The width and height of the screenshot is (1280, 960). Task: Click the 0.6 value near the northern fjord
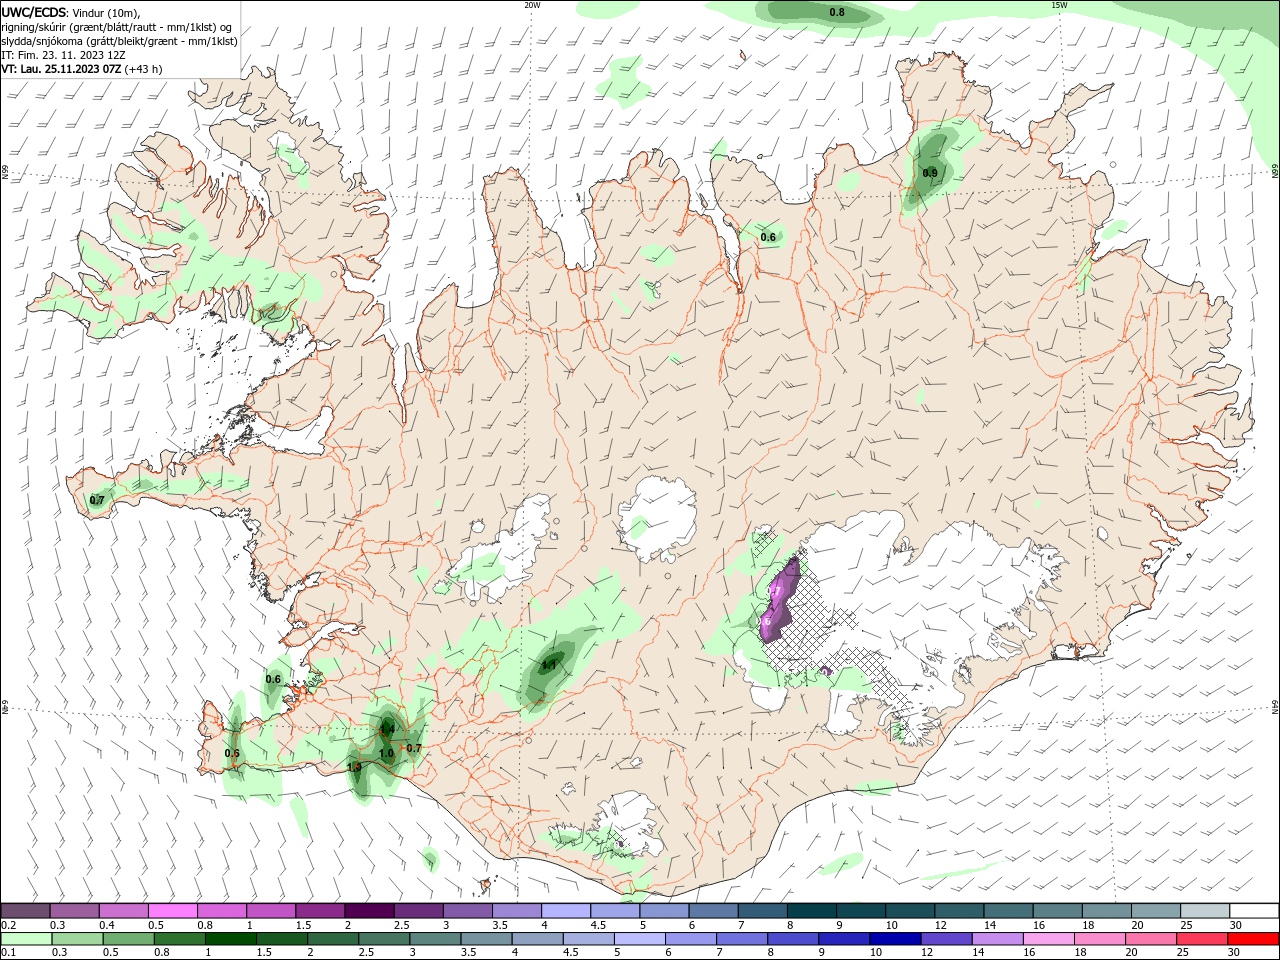(x=768, y=237)
